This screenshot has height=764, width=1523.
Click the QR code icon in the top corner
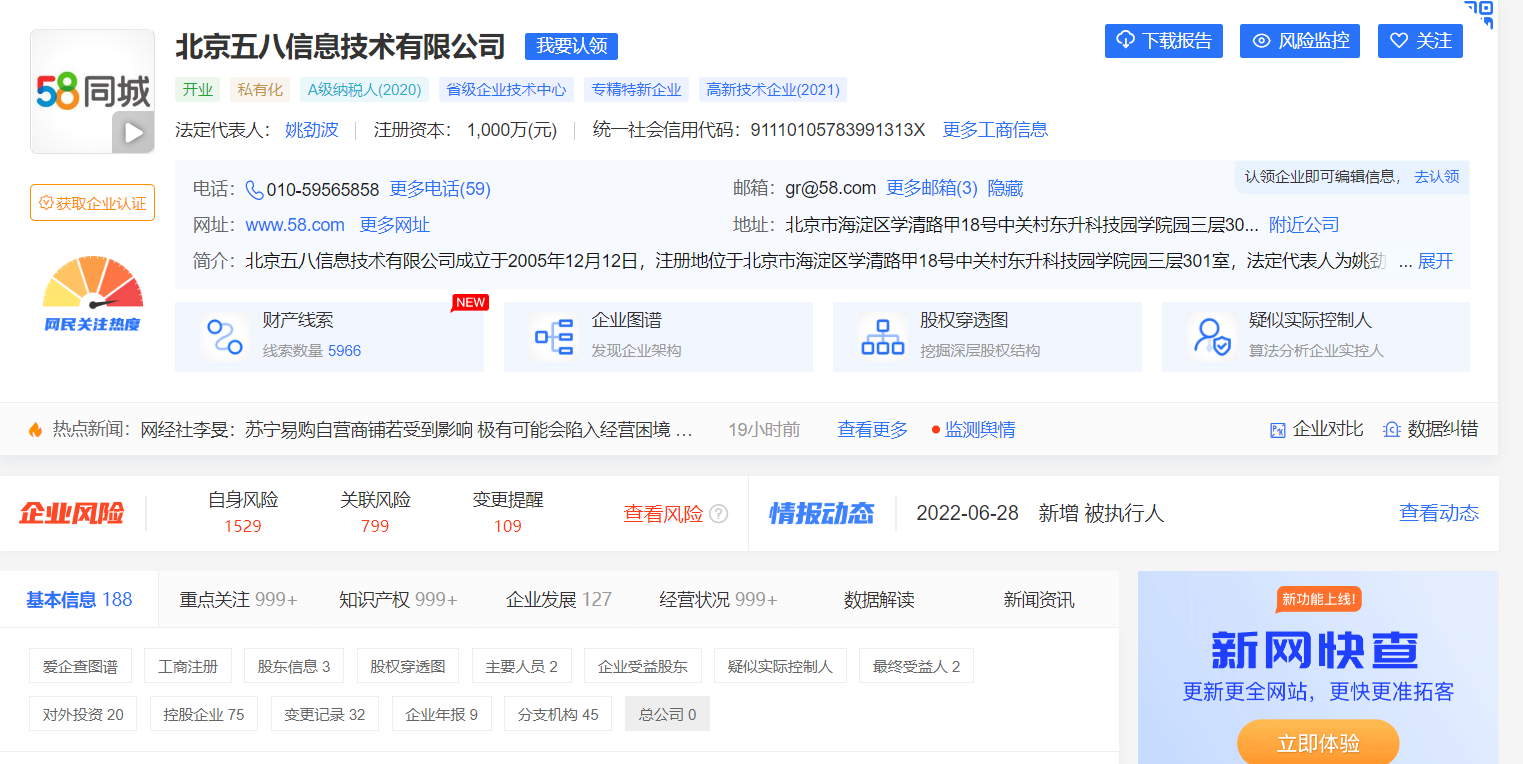(1480, 13)
